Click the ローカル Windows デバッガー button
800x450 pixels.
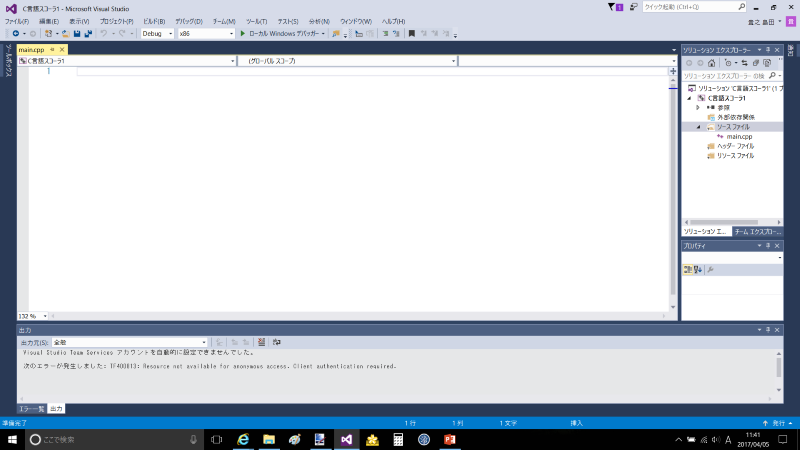coord(282,34)
